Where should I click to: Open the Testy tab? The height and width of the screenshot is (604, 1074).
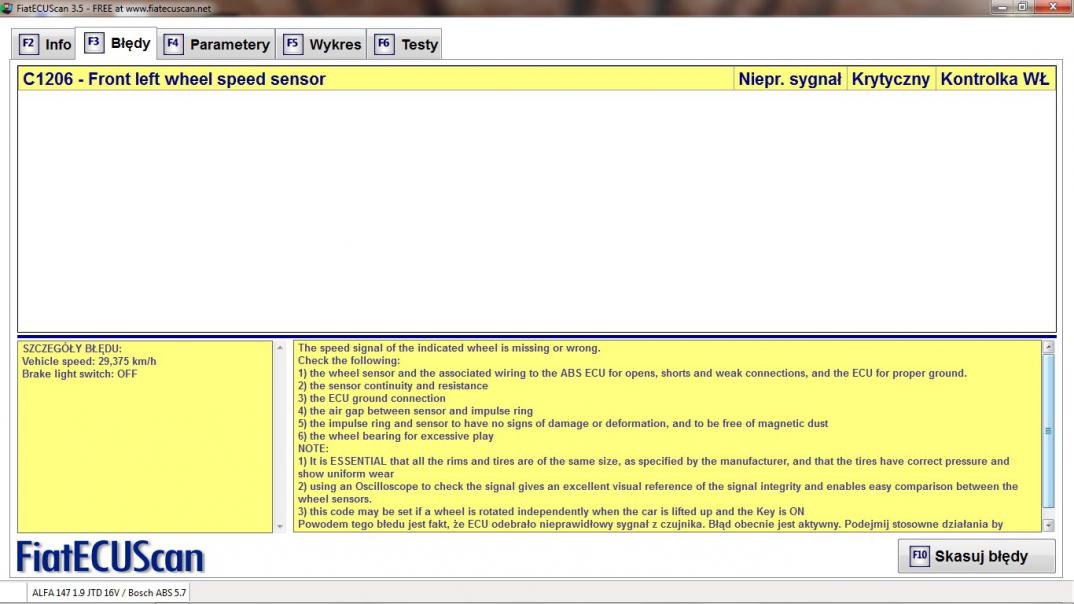point(405,45)
